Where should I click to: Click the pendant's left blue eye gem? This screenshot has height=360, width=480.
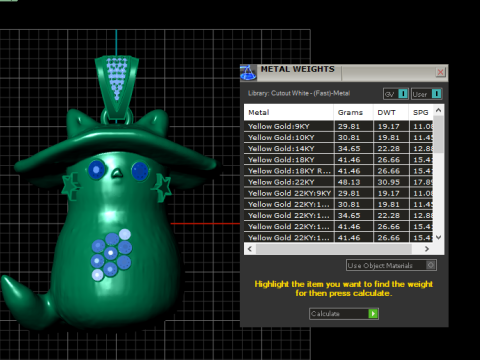tap(96, 170)
